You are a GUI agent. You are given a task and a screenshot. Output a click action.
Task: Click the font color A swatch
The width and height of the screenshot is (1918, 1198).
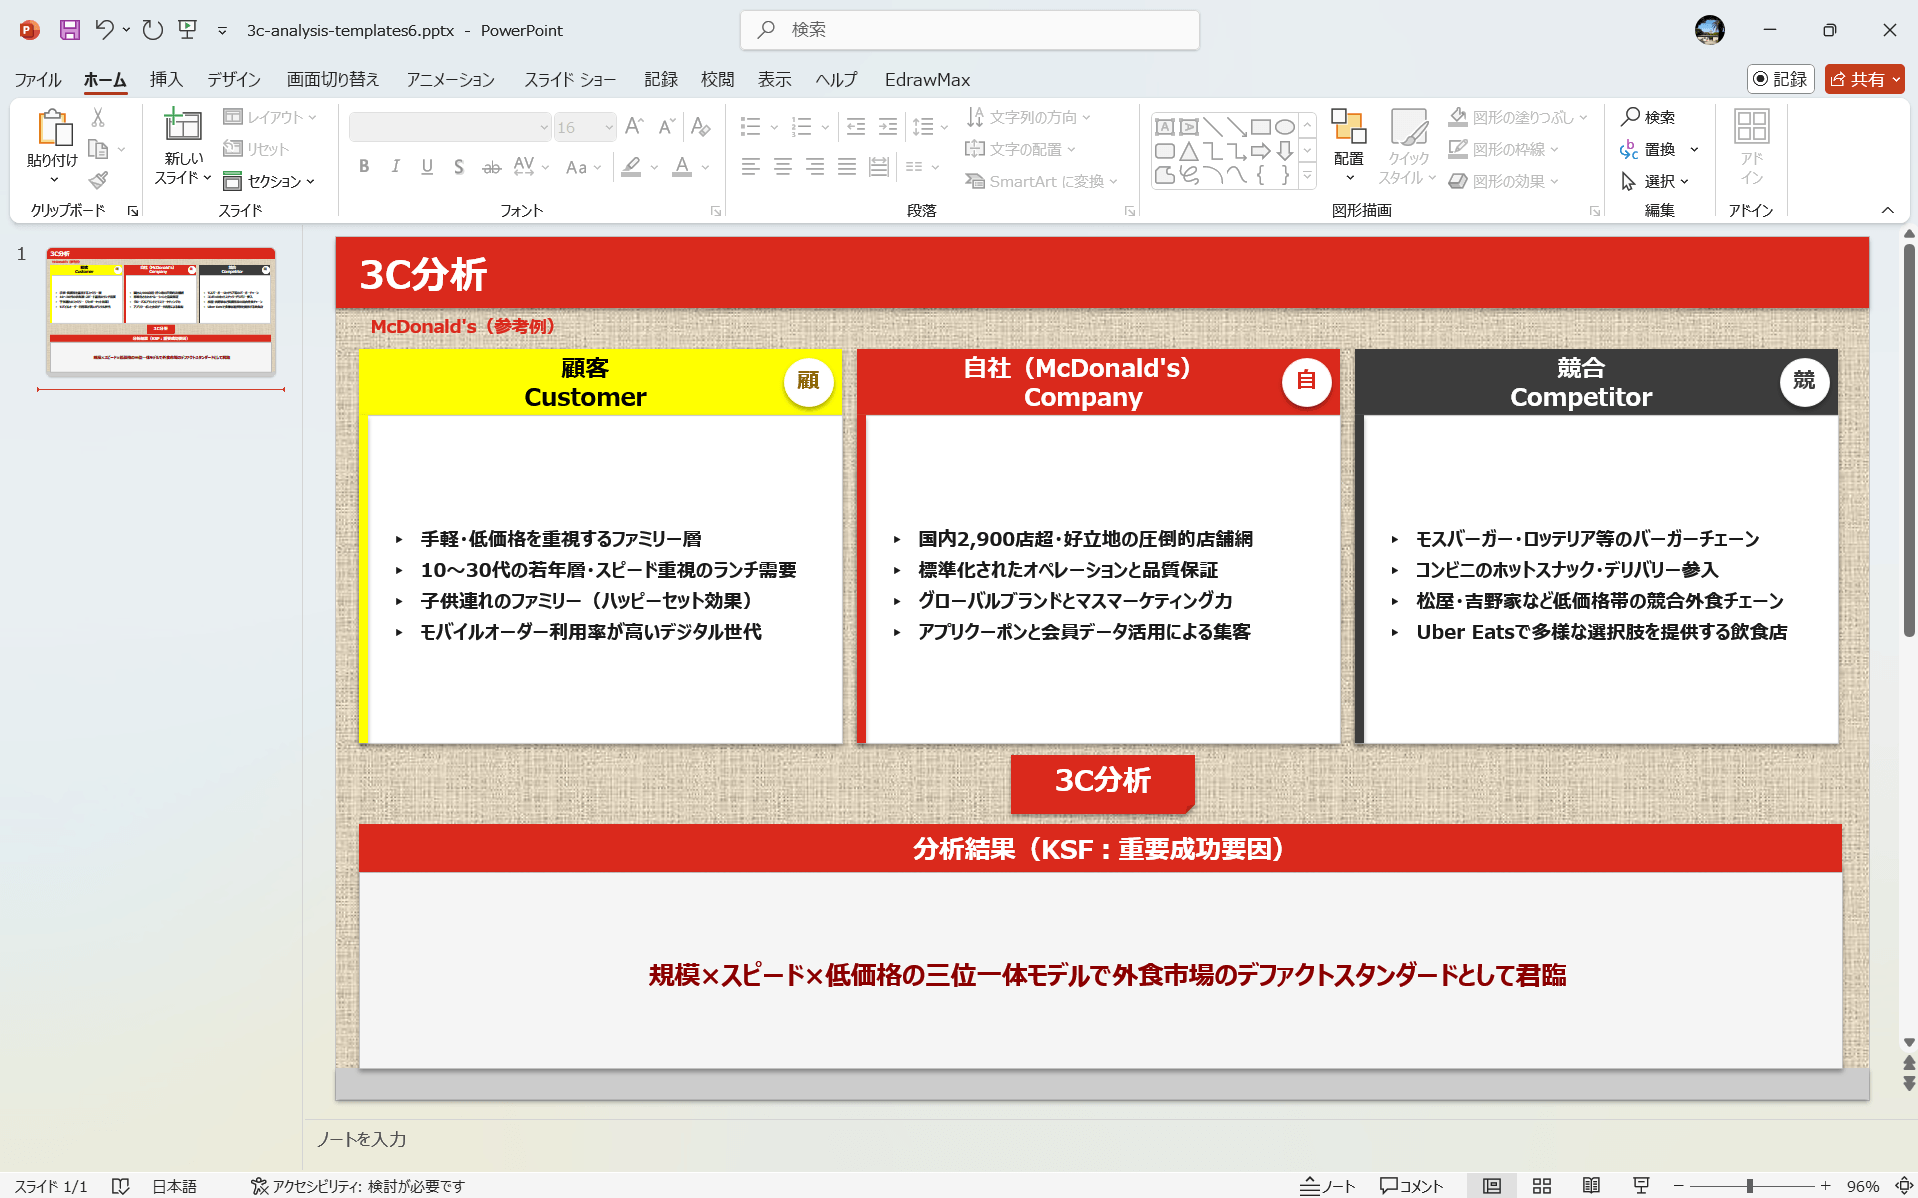point(682,167)
